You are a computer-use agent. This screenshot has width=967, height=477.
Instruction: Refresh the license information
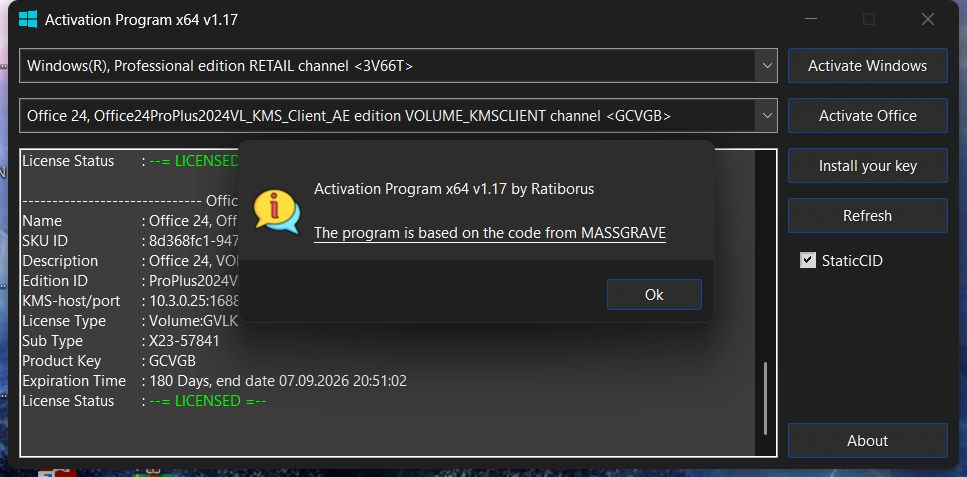[867, 215]
